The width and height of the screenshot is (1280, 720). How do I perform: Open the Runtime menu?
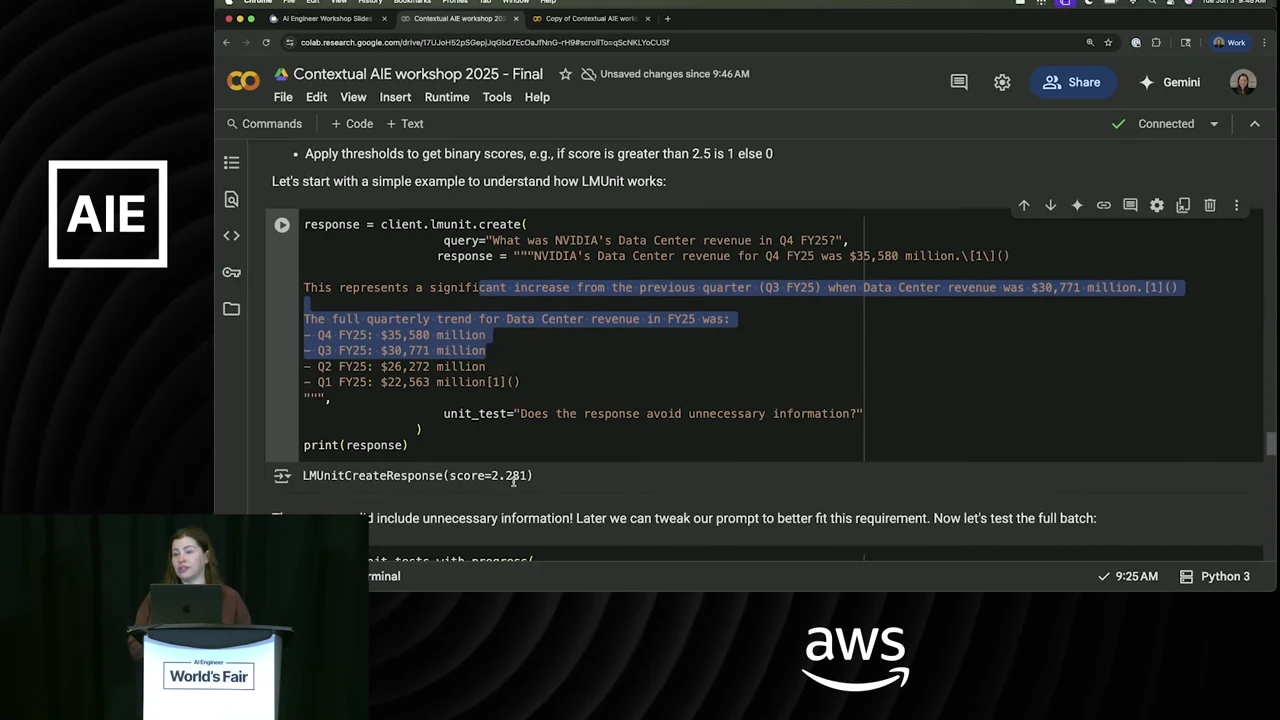pos(447,97)
